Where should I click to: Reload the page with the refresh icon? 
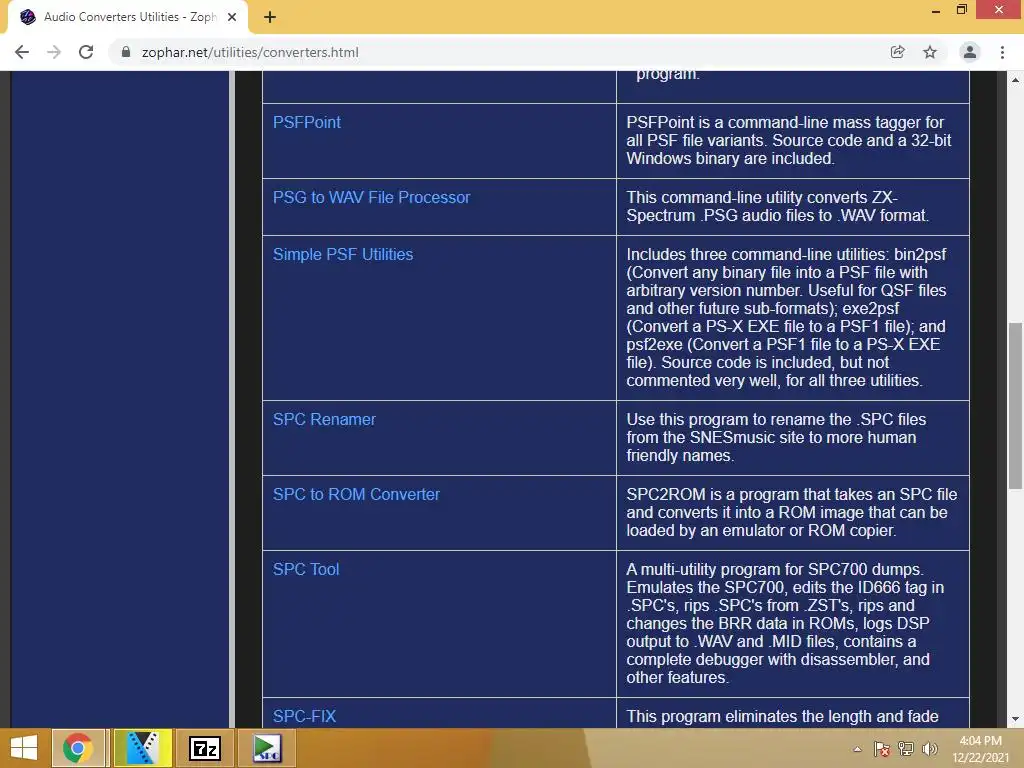(x=86, y=52)
